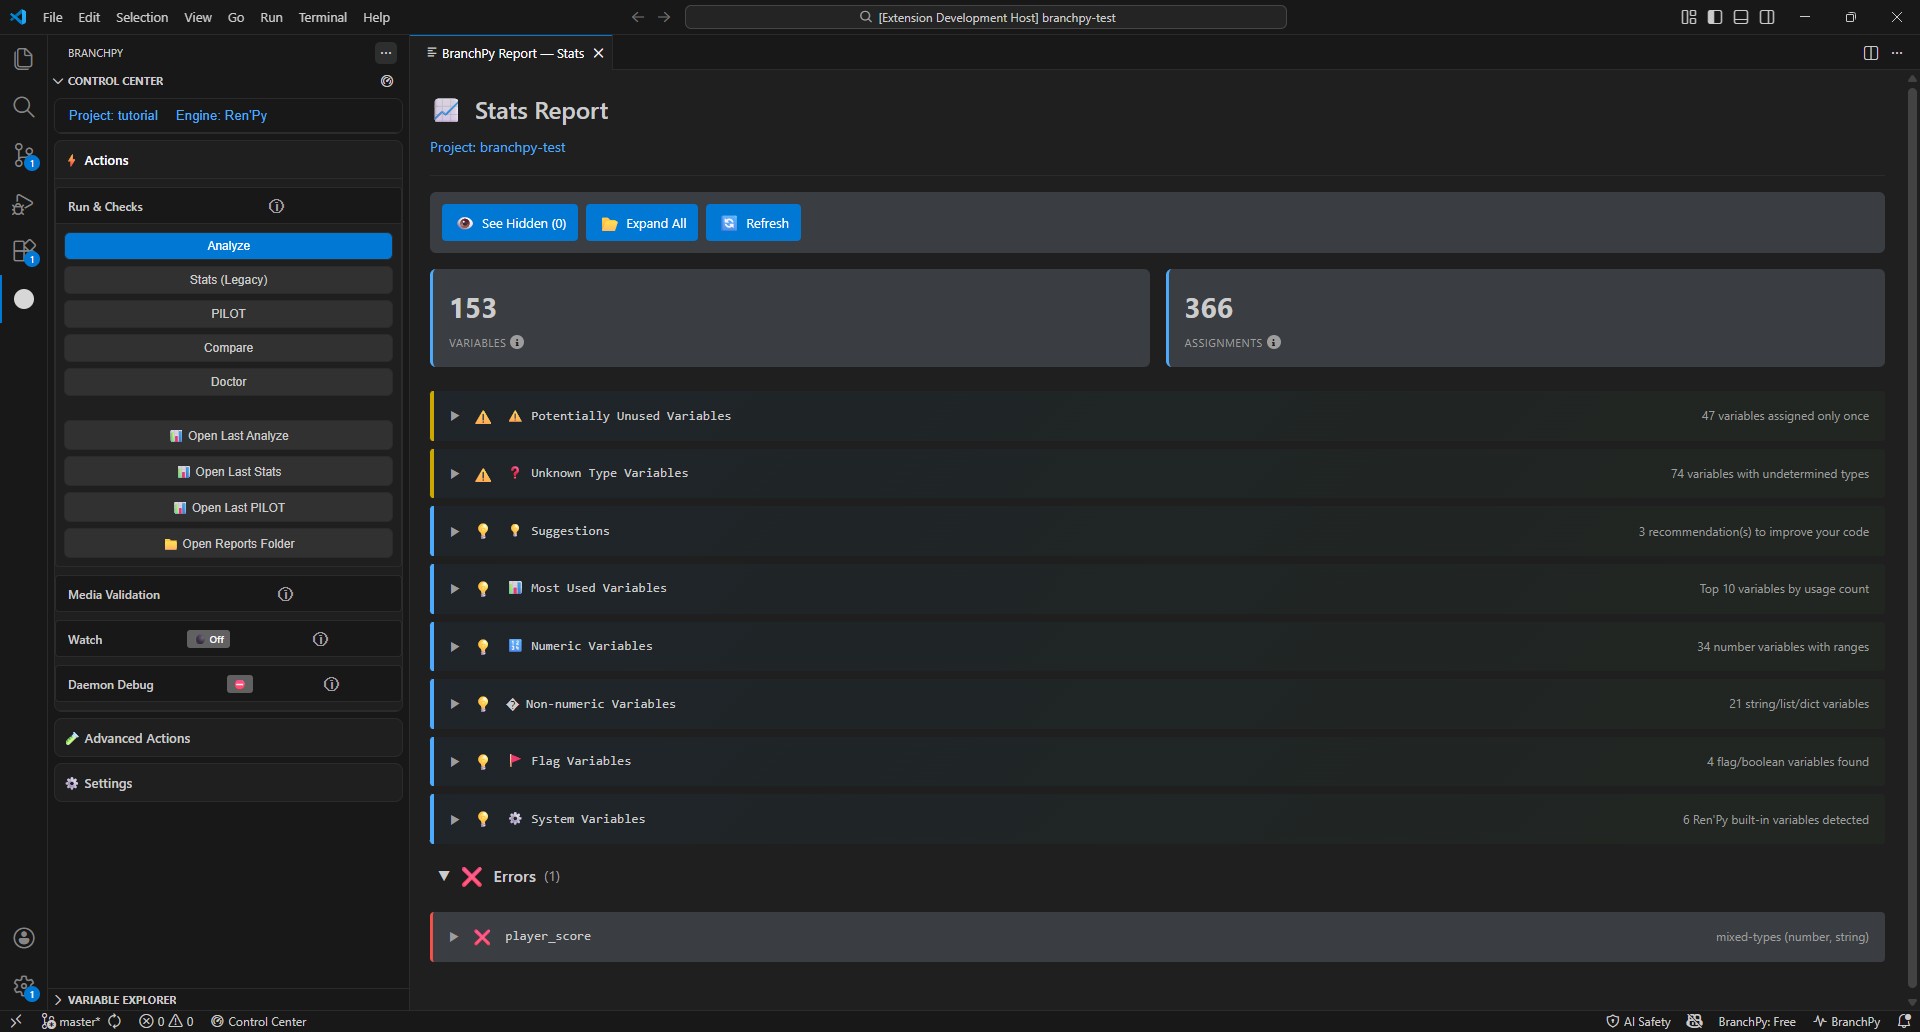Expand the player_score error row

[x=1158, y=937]
